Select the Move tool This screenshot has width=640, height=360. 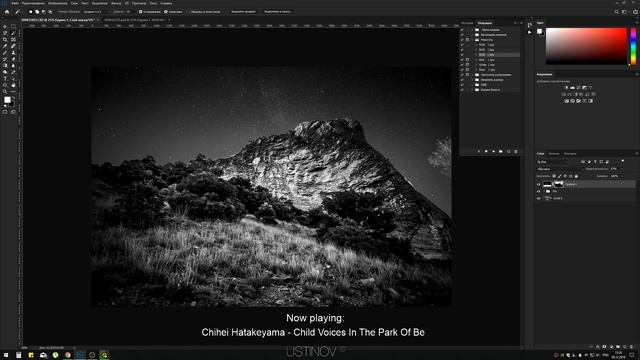pyautogui.click(x=5, y=27)
